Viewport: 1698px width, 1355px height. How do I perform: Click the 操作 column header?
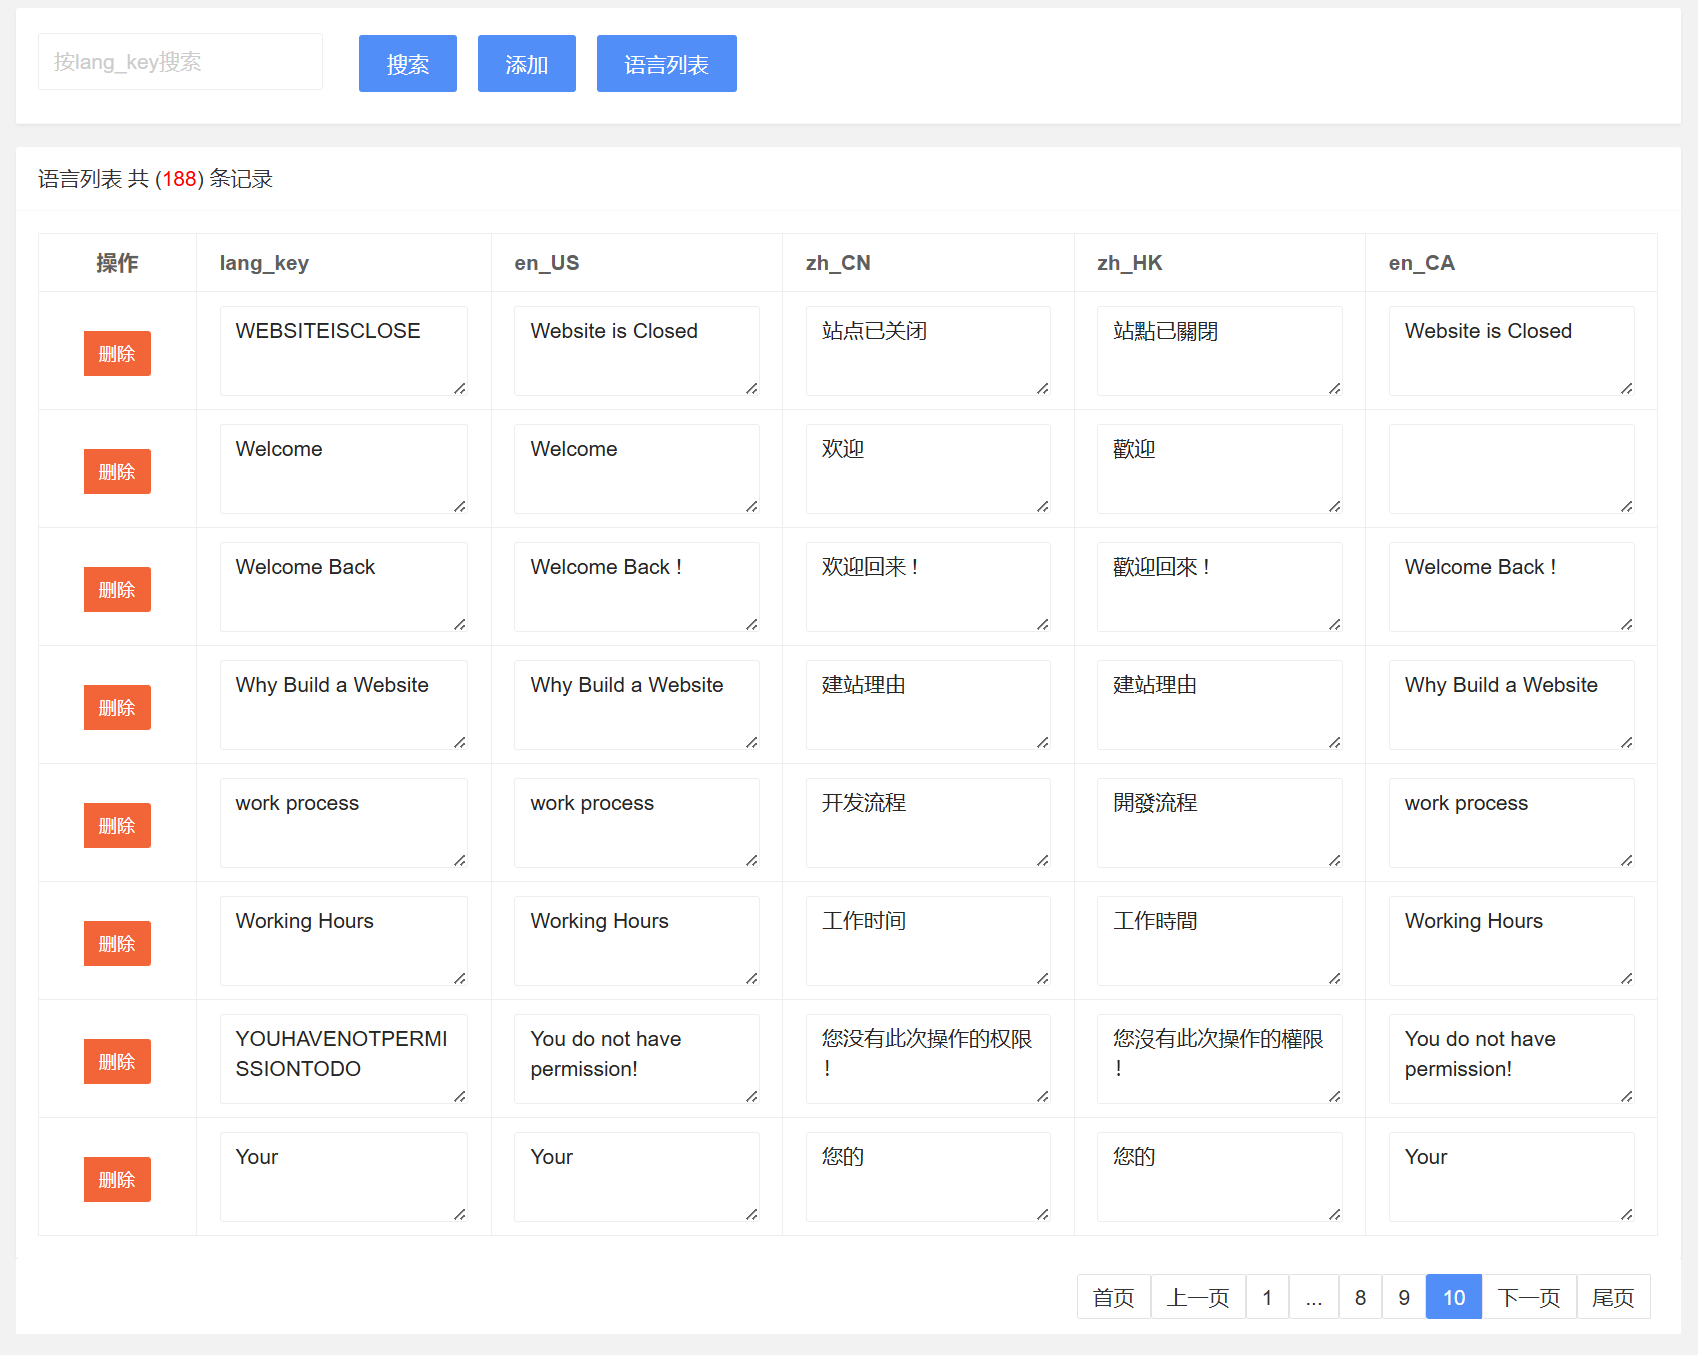click(117, 263)
